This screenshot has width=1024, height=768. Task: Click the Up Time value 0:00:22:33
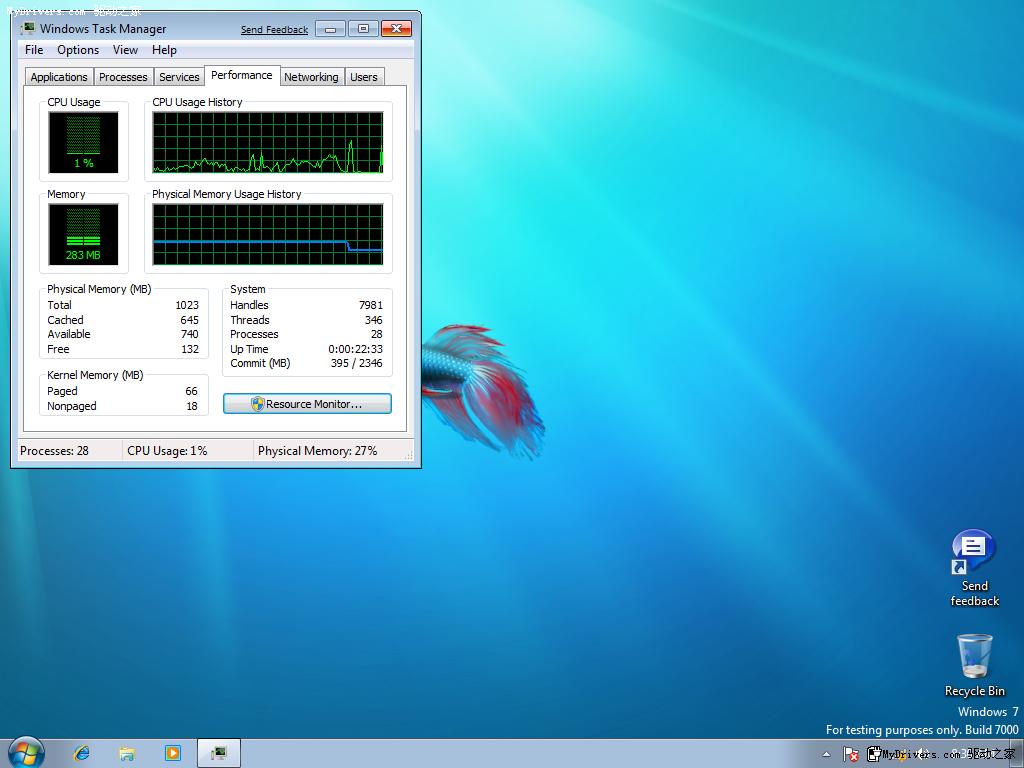click(x=355, y=349)
